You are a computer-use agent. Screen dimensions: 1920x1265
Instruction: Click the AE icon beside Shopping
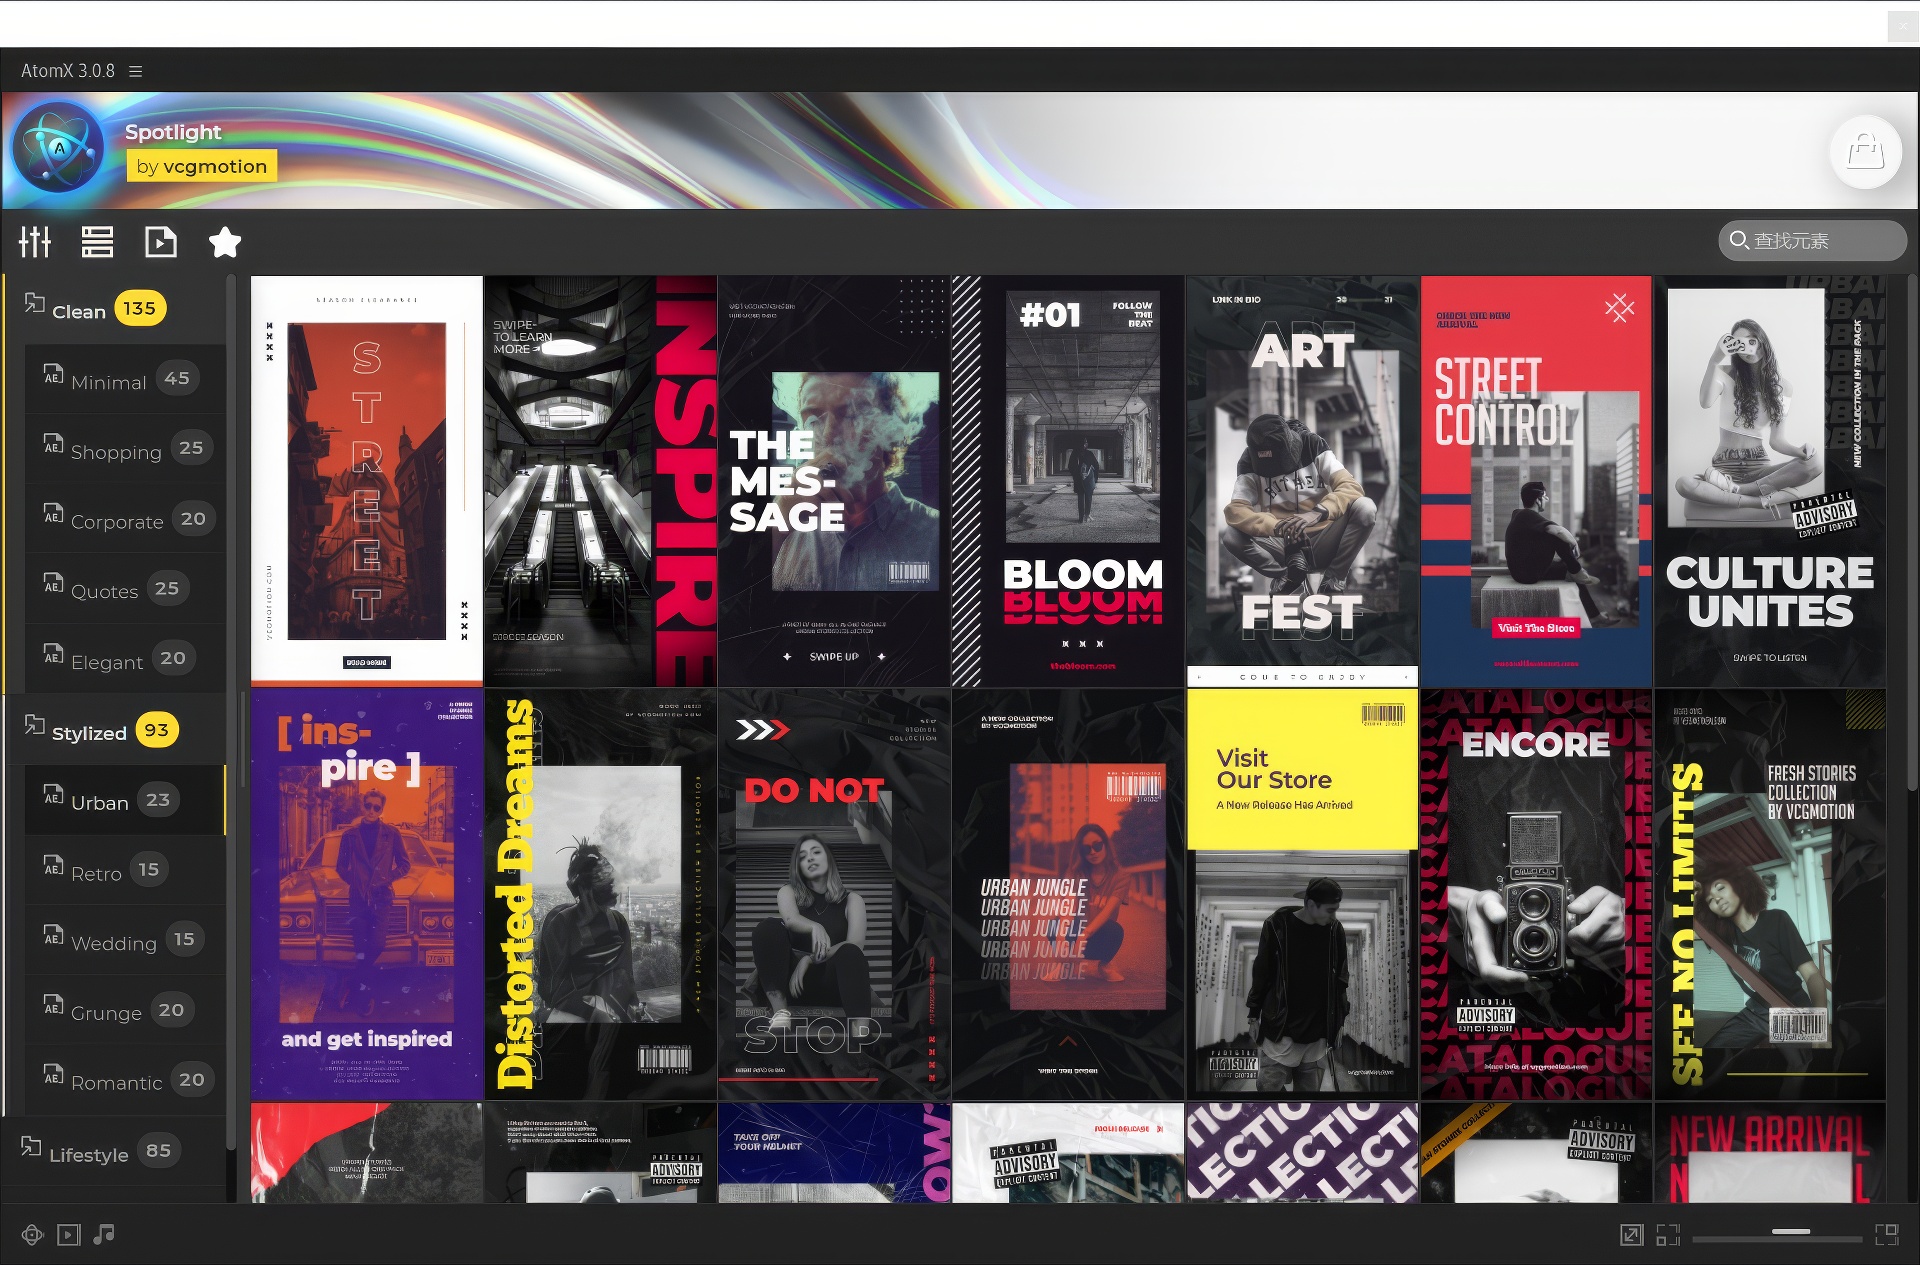(53, 444)
